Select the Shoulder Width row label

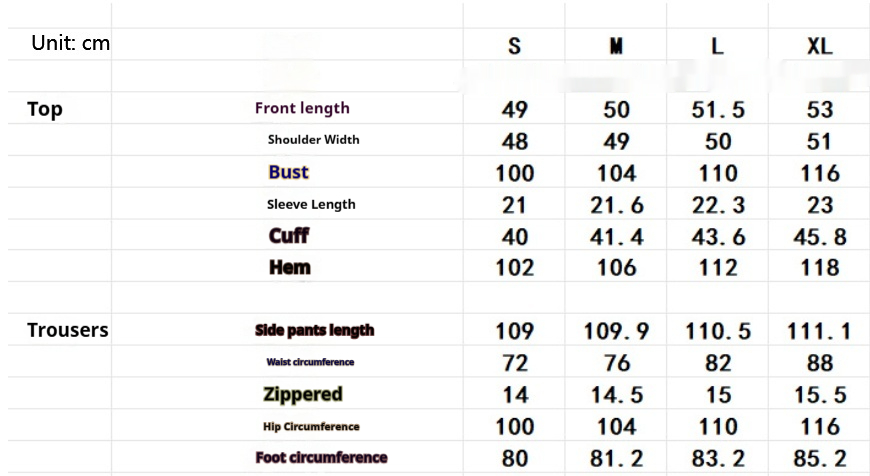pyautogui.click(x=313, y=140)
